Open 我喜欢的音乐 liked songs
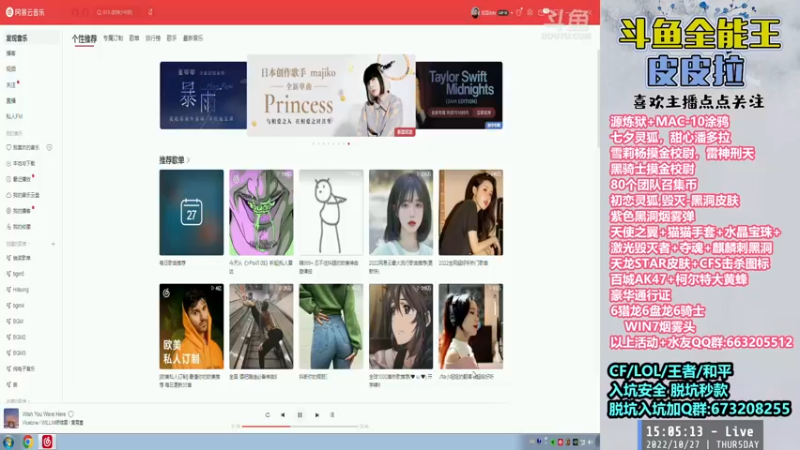 click(23, 147)
